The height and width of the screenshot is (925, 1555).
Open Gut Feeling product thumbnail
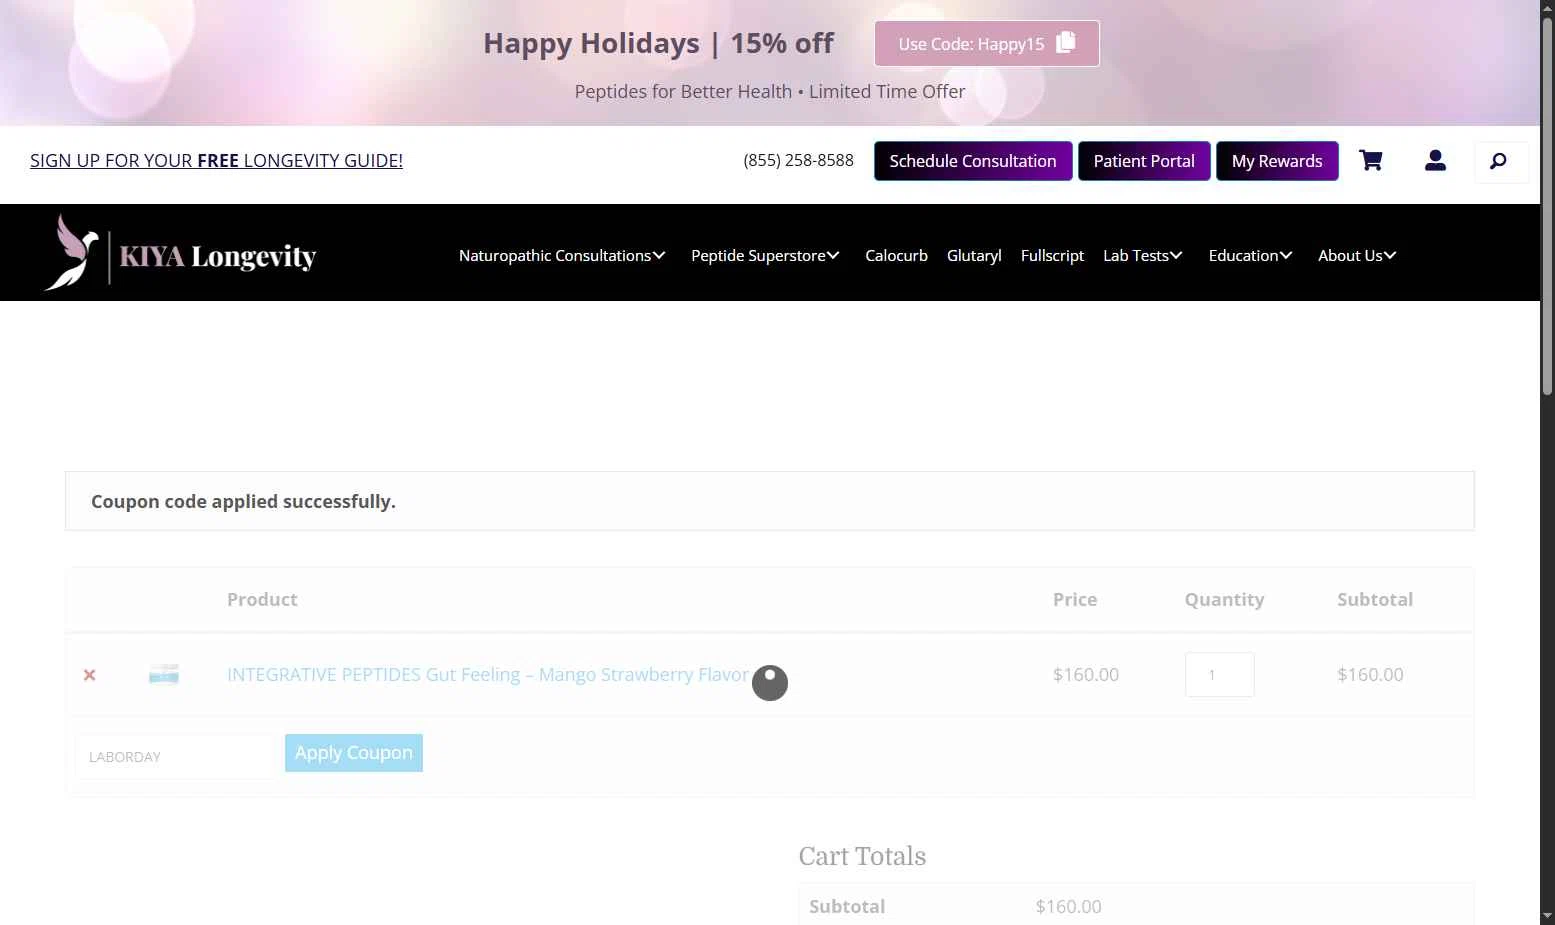point(164,674)
